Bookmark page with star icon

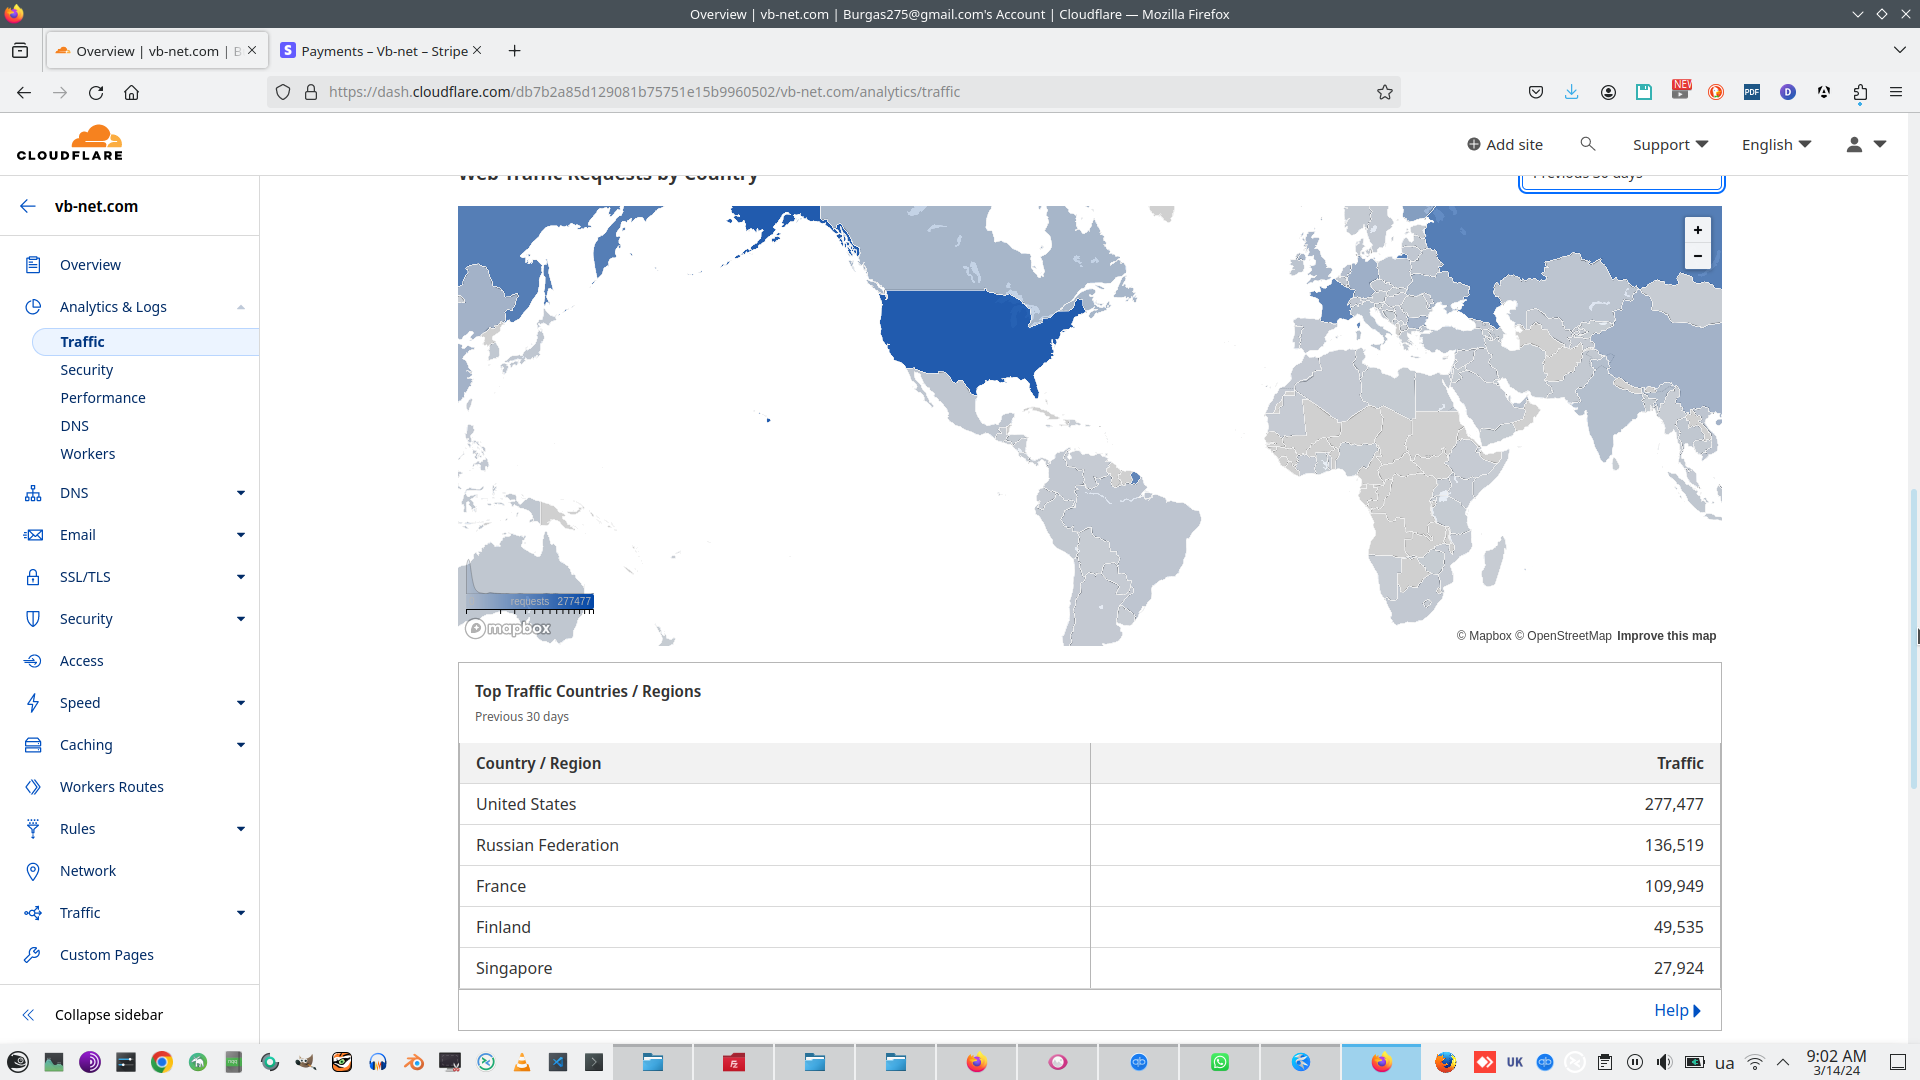click(x=1384, y=92)
